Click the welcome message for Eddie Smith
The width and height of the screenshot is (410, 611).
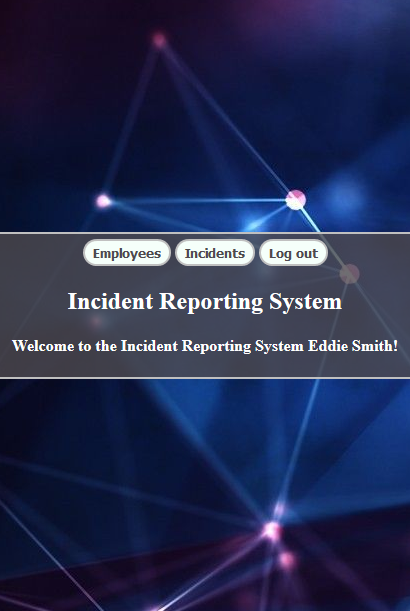[205, 346]
